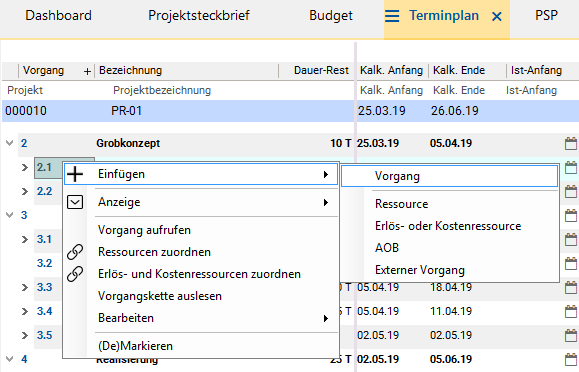Close the Terminplan tab

(x=497, y=16)
